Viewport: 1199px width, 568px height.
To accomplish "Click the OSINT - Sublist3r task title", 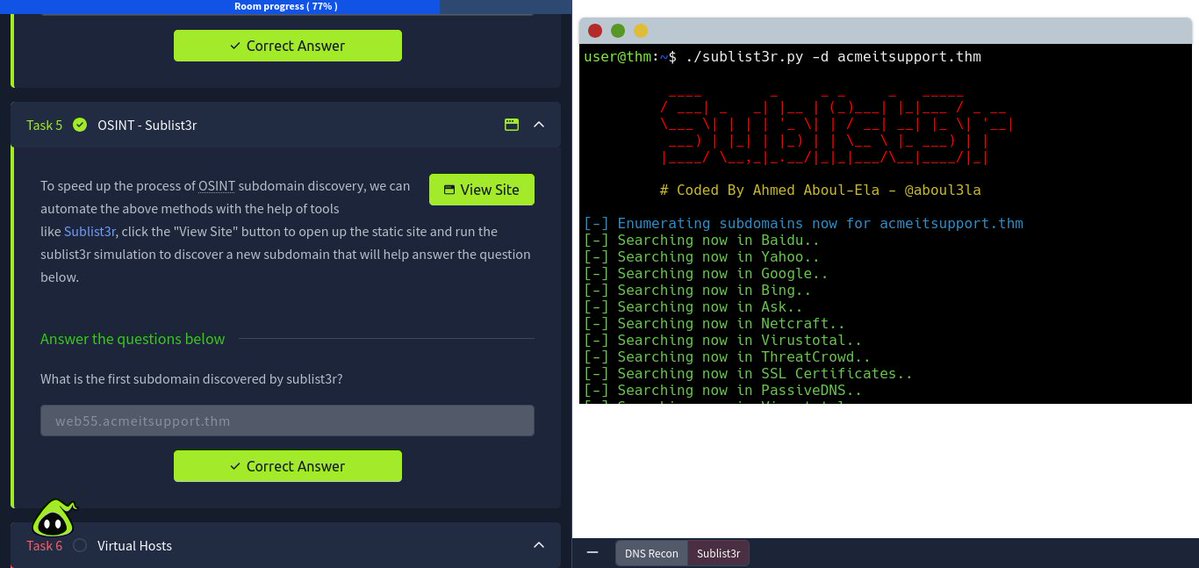I will tap(147, 125).
